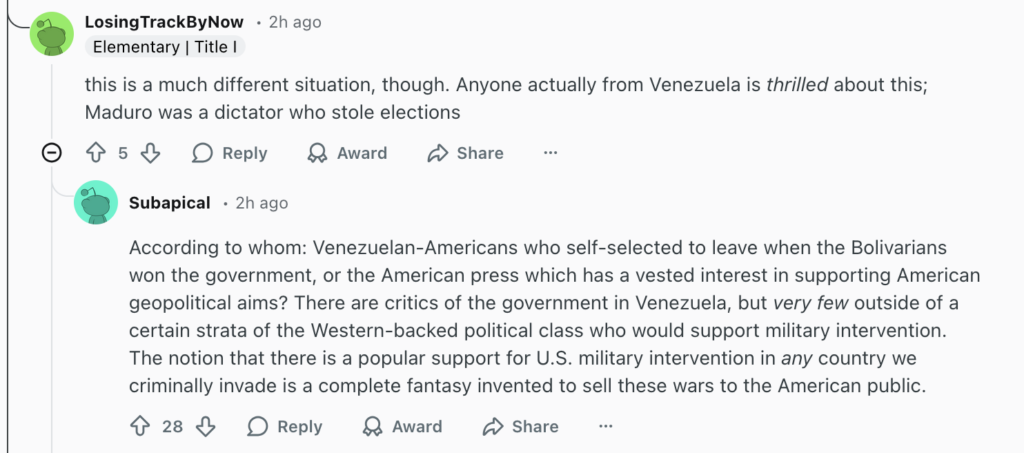Image resolution: width=1024 pixels, height=453 pixels.
Task: Collapse the comment thread with minus circle
Action: click(53, 153)
